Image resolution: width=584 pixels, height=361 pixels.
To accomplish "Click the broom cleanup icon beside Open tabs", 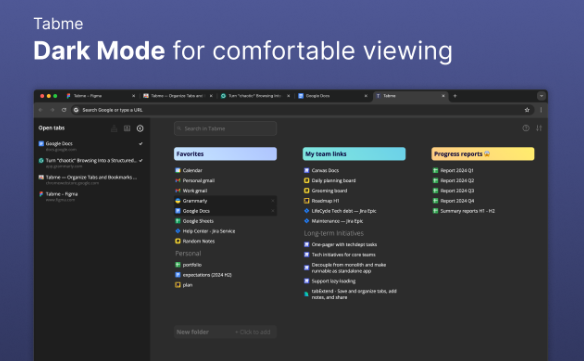I will 114,128.
